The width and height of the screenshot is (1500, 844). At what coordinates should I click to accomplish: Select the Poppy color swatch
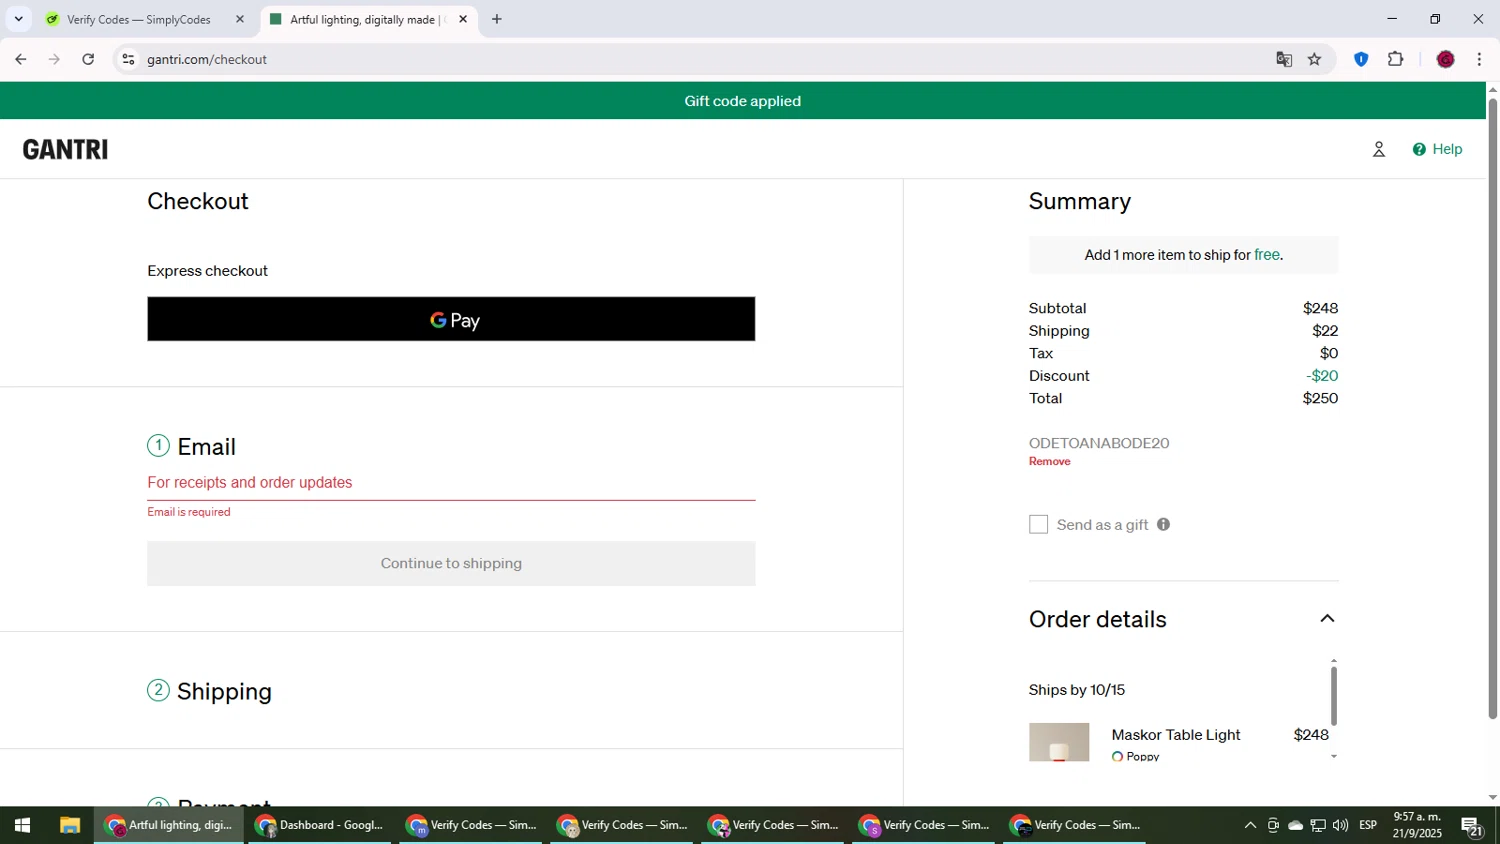coord(1117,757)
